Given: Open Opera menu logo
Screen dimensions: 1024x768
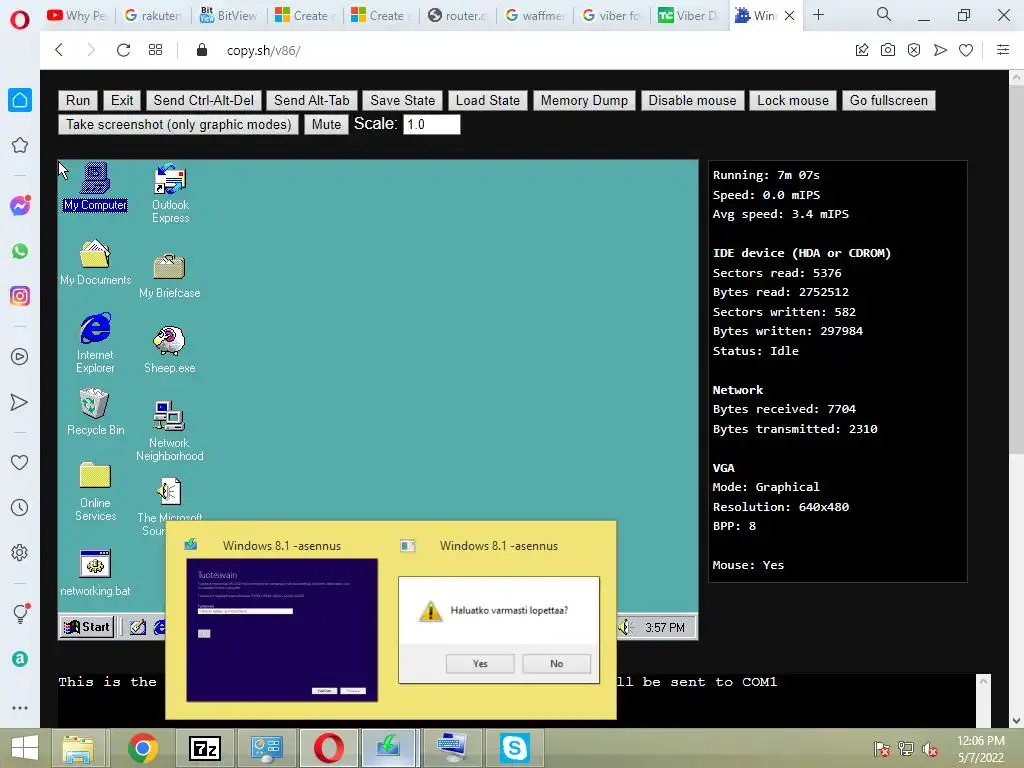Looking at the screenshot, I should (x=20, y=20).
